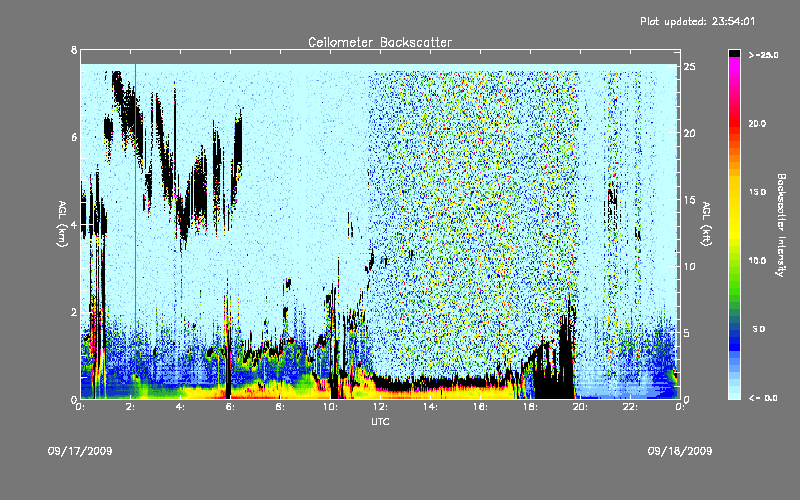
Task: Click the '10' tick on the kft axis
Action: click(689, 266)
